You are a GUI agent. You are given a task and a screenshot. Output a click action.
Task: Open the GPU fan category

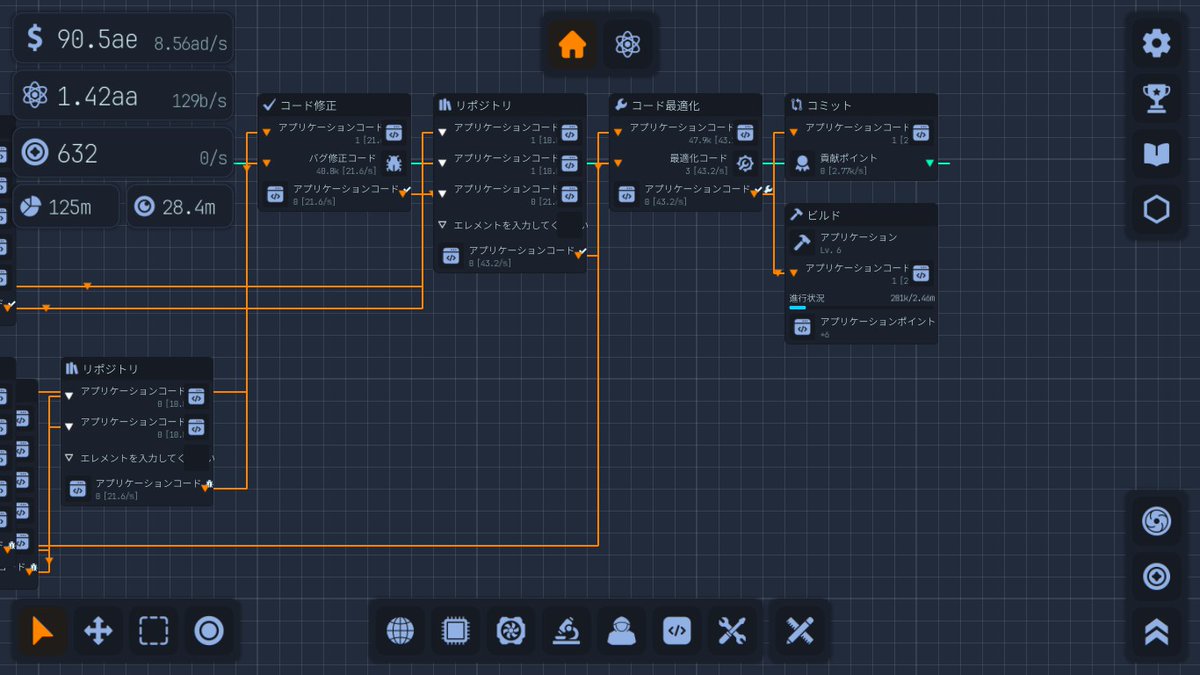point(511,631)
